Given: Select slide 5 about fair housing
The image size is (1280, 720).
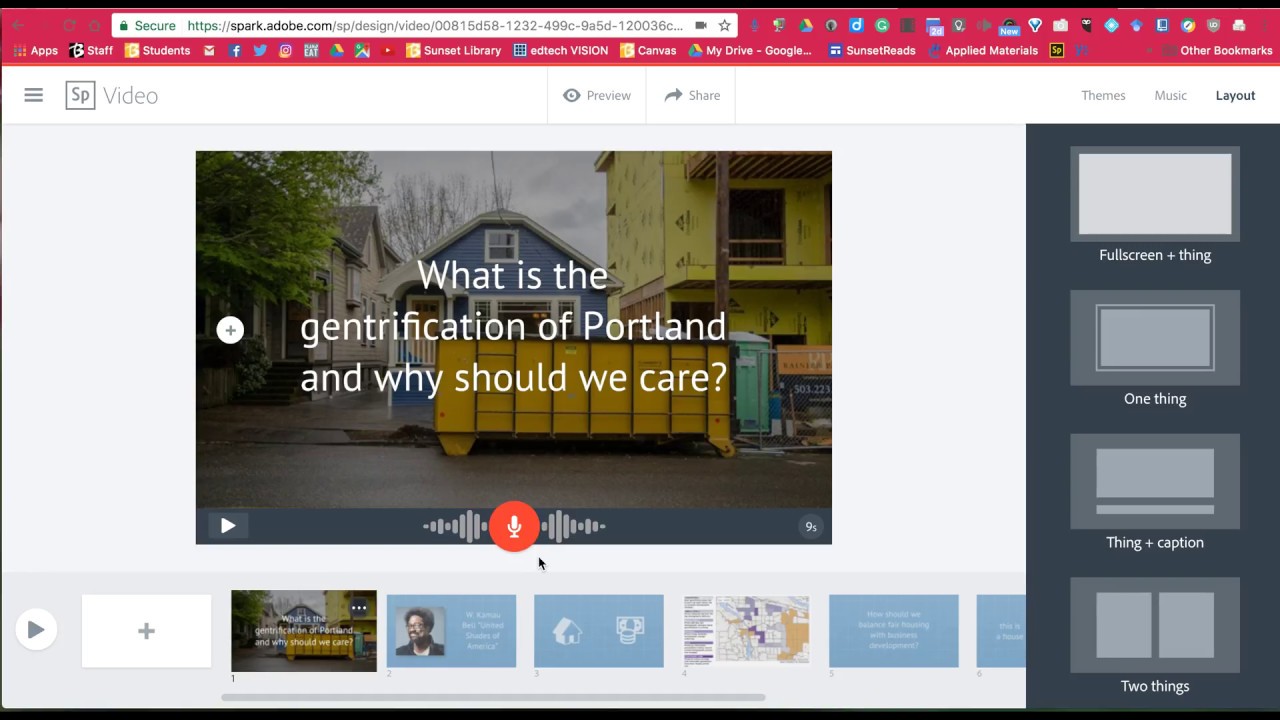Looking at the screenshot, I should point(893,631).
